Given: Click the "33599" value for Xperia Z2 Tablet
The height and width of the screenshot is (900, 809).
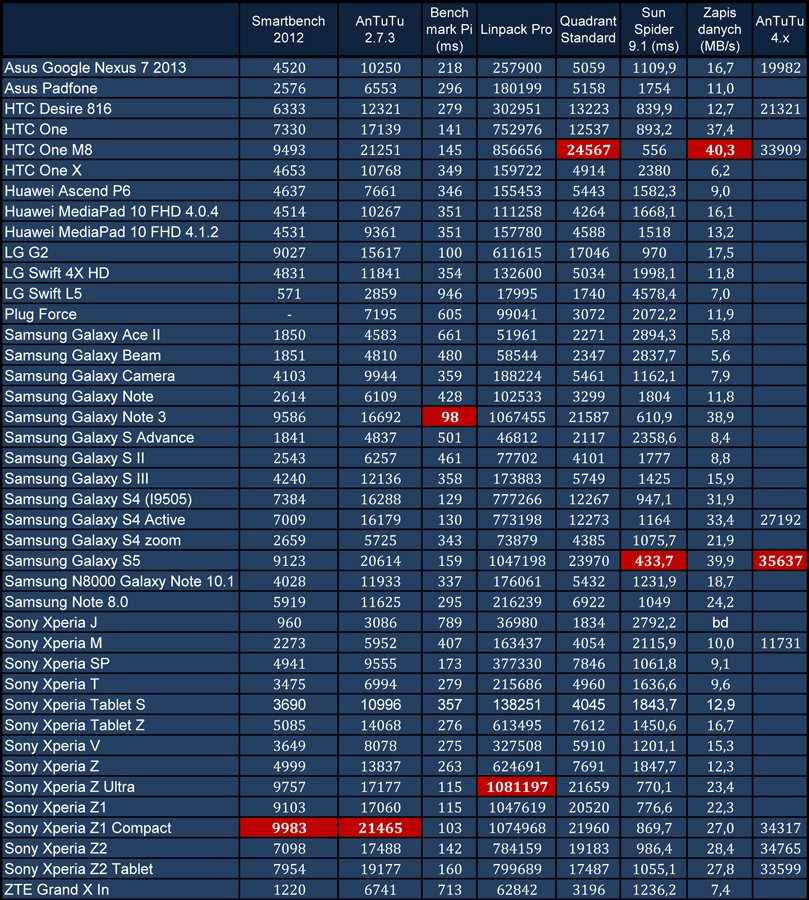Looking at the screenshot, I should 780,869.
